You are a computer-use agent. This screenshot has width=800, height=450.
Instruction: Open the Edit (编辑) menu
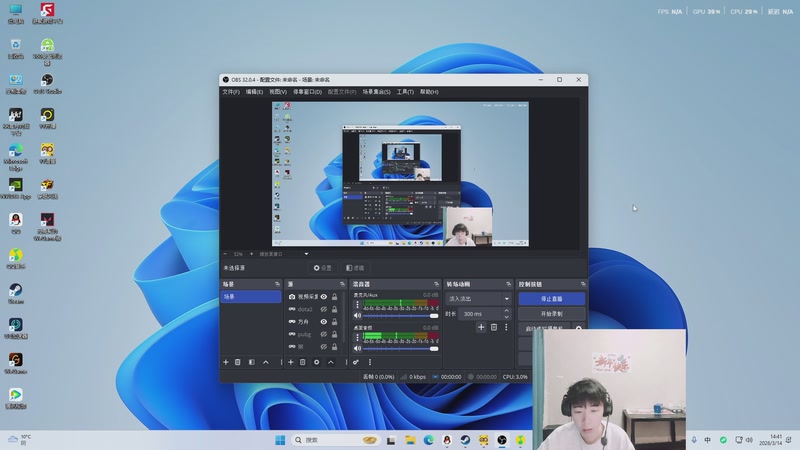[x=254, y=92]
